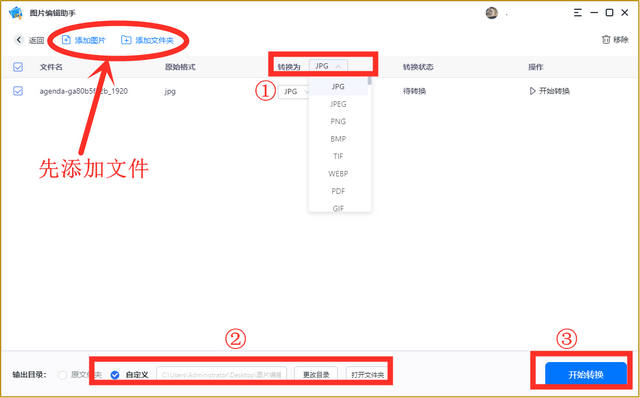Click 添加文件夹 to add a folder
The width and height of the screenshot is (640, 398).
(147, 40)
